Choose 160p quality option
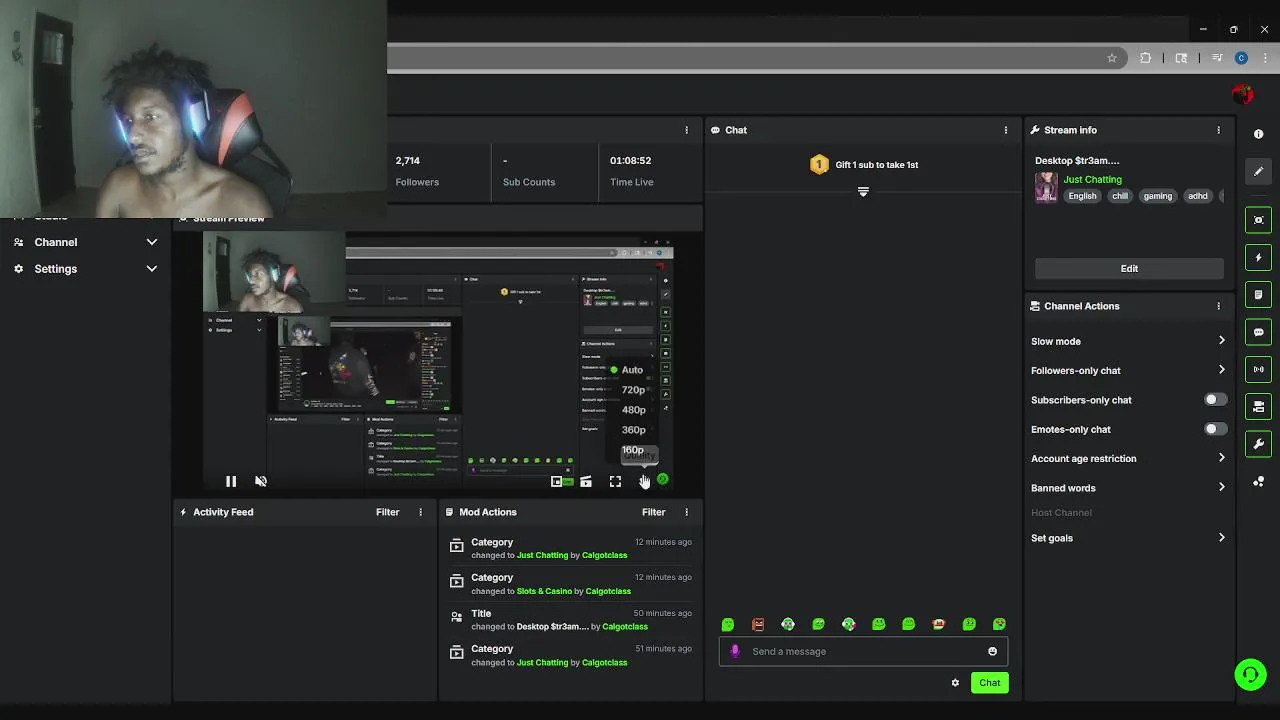 point(633,450)
